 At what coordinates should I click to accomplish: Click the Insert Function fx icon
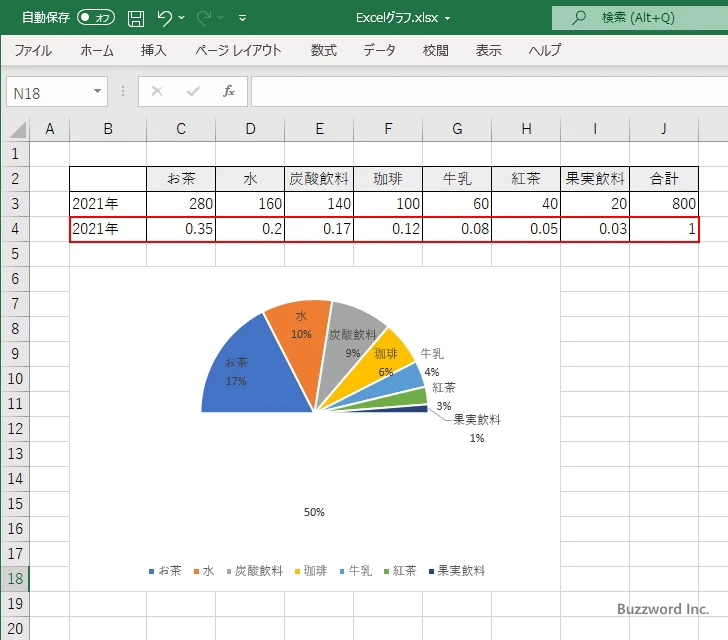click(x=229, y=91)
